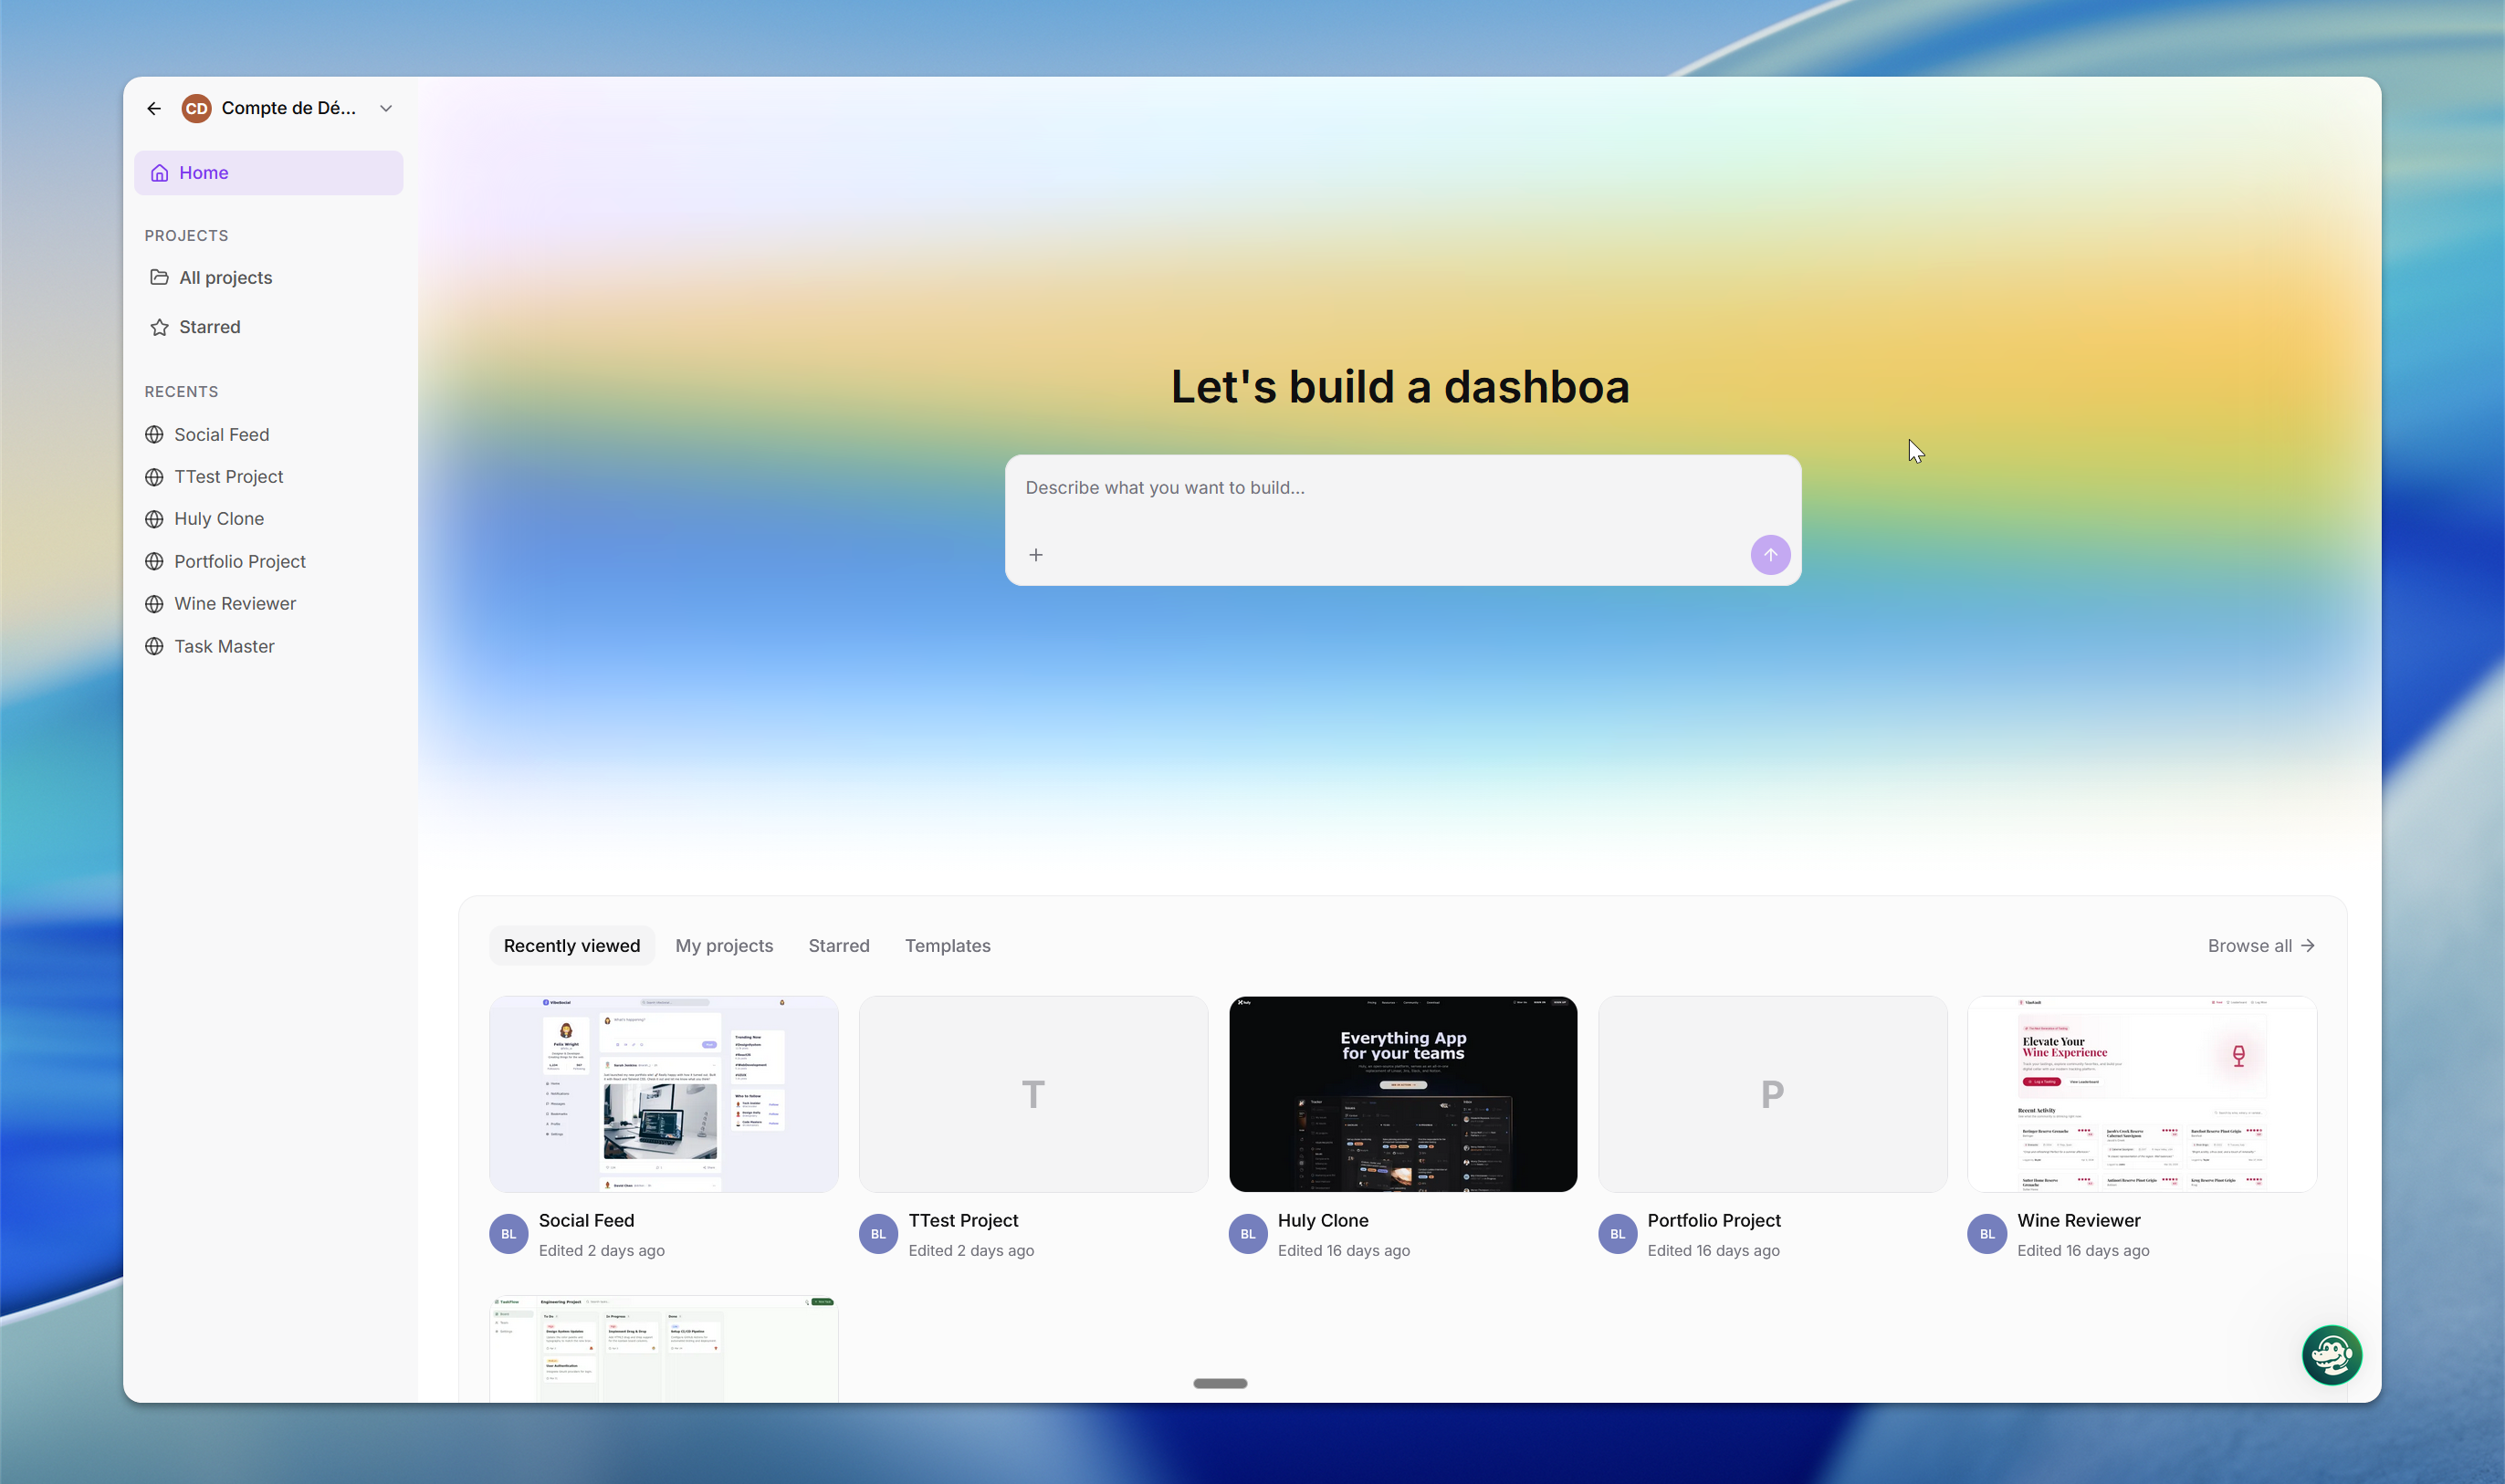Click the Wine Reviewer card title

[2078, 1221]
